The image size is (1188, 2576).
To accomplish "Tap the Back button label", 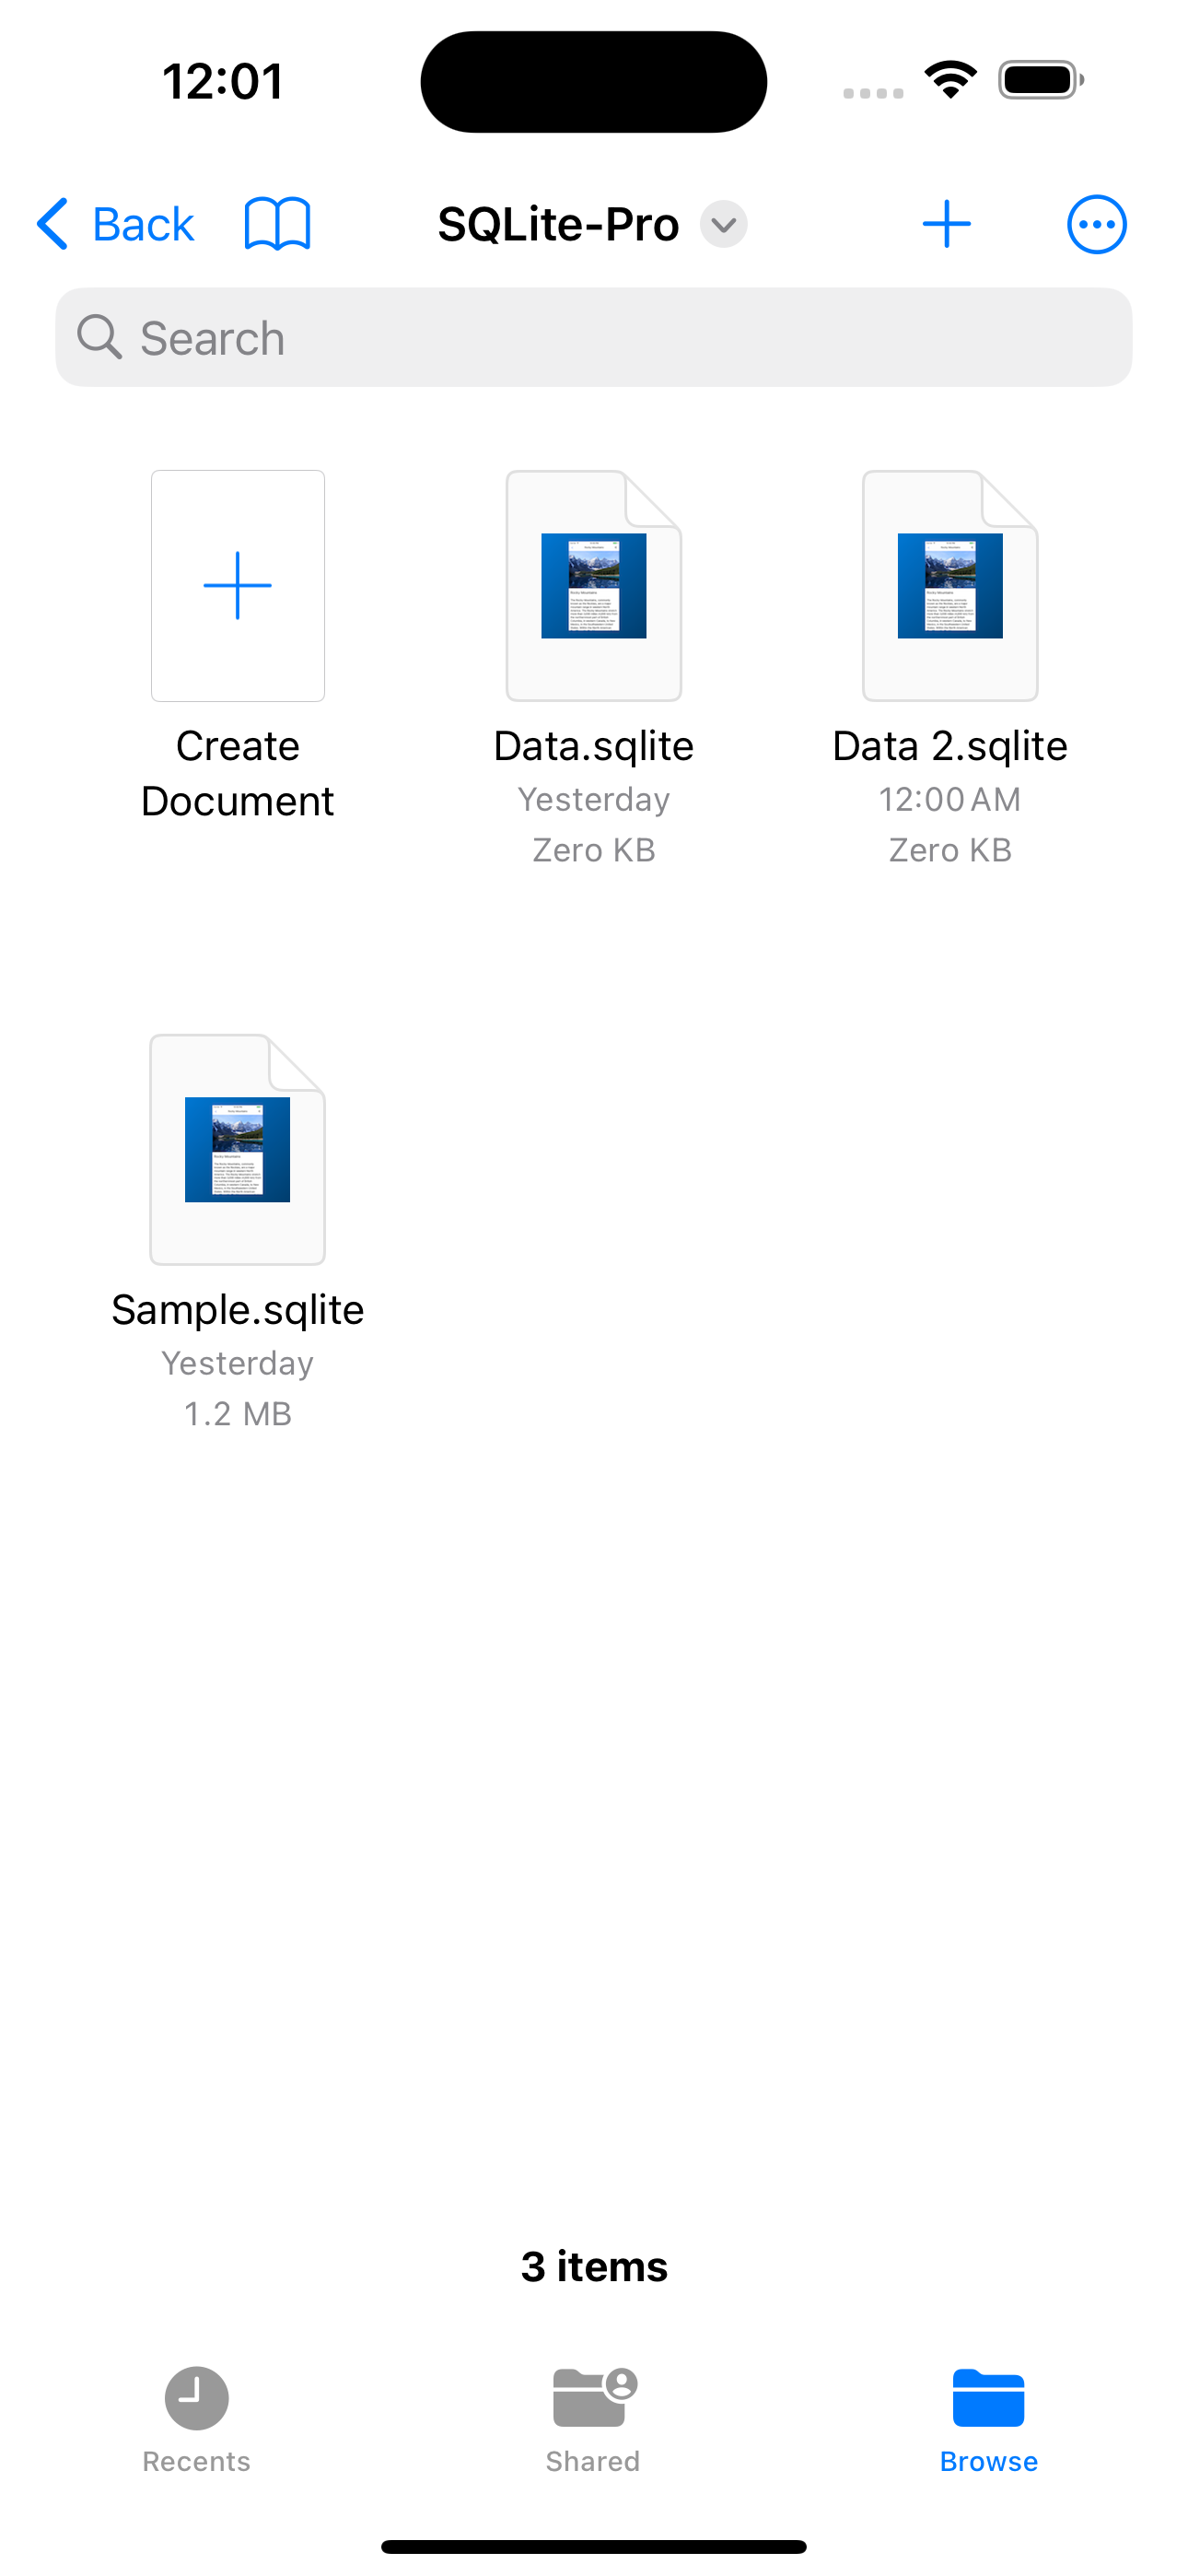I will point(143,224).
